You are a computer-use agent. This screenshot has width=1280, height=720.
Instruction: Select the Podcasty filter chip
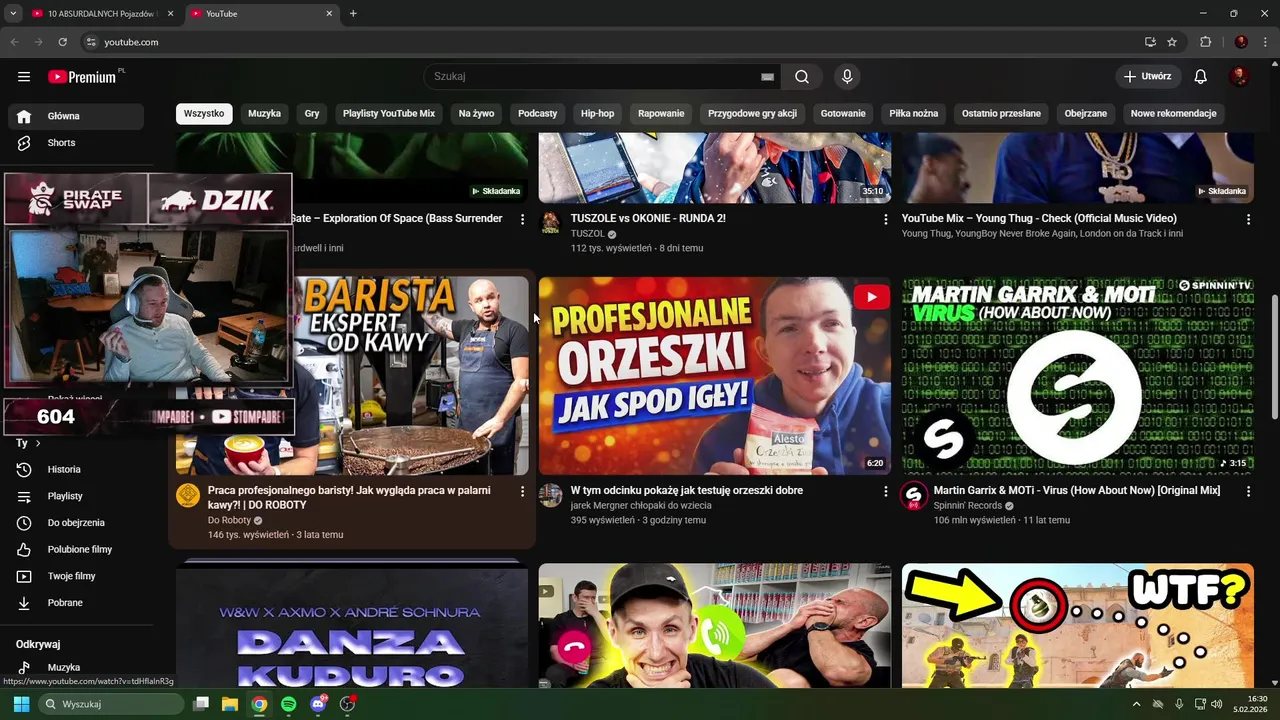pyautogui.click(x=537, y=114)
